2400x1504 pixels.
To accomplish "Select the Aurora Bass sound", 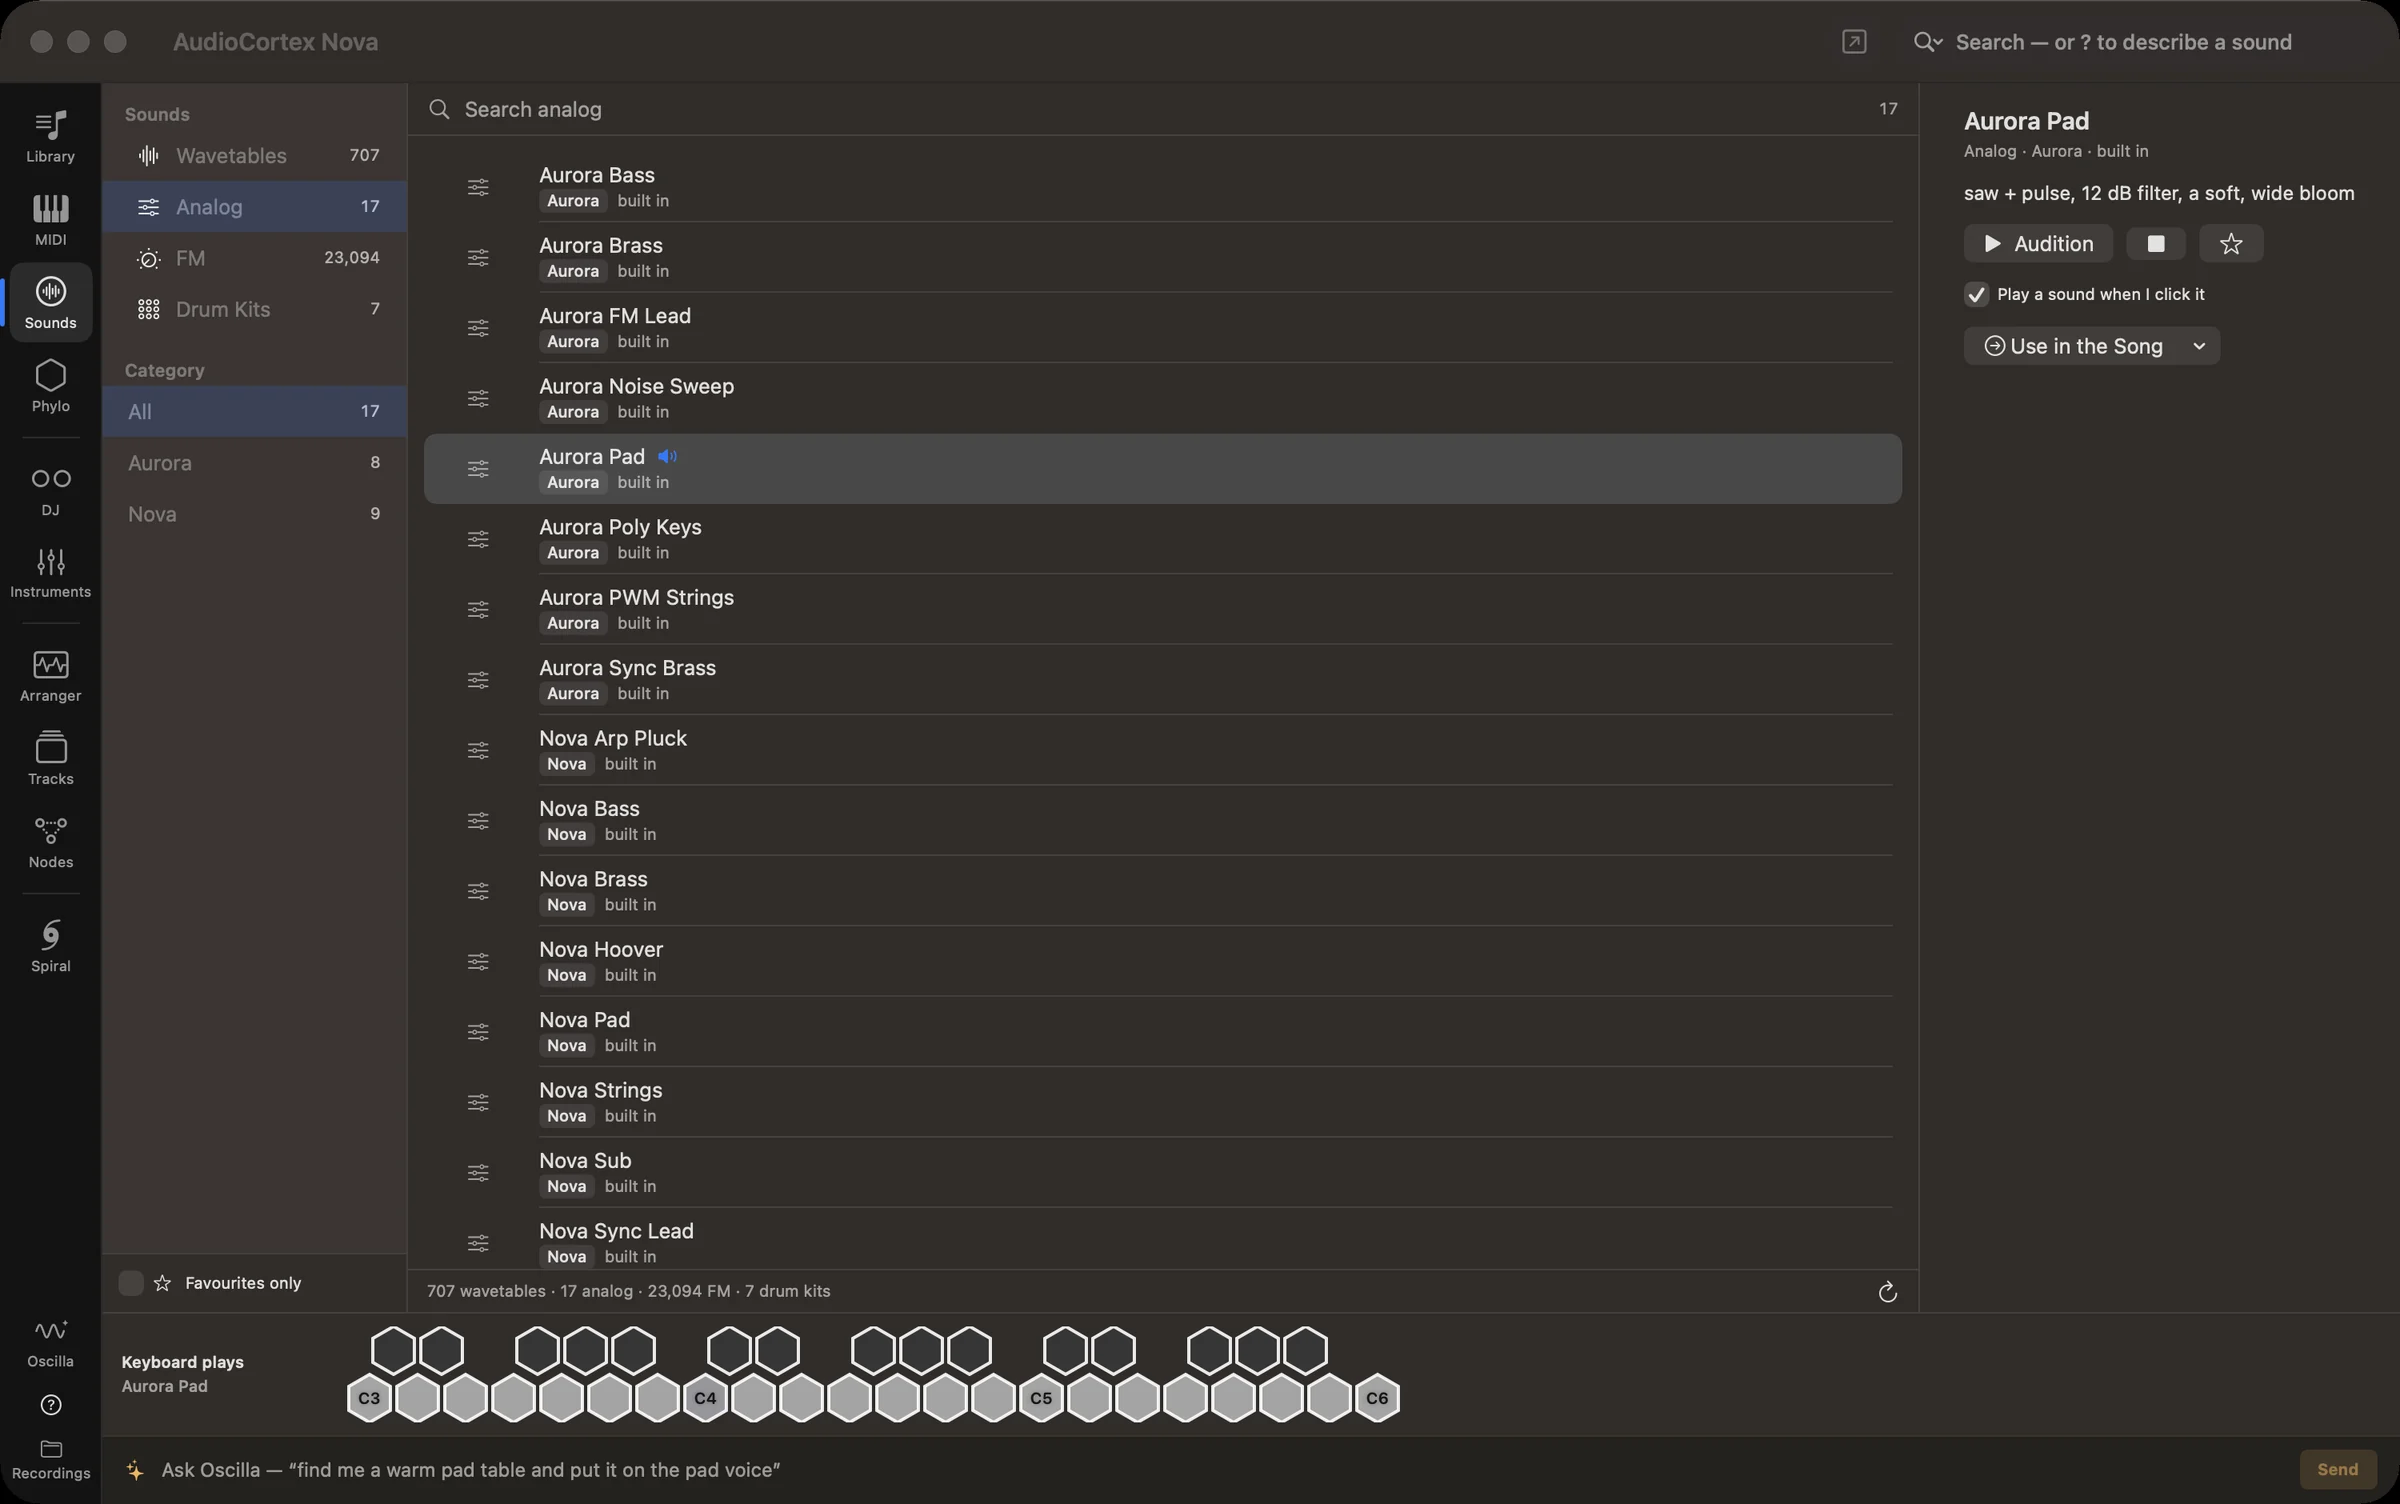I will 1162,187.
